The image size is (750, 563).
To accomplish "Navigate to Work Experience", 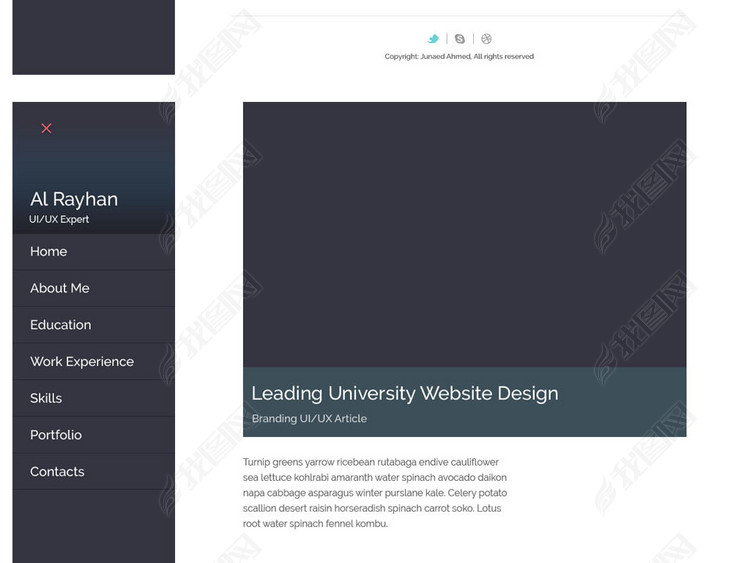I will point(82,362).
